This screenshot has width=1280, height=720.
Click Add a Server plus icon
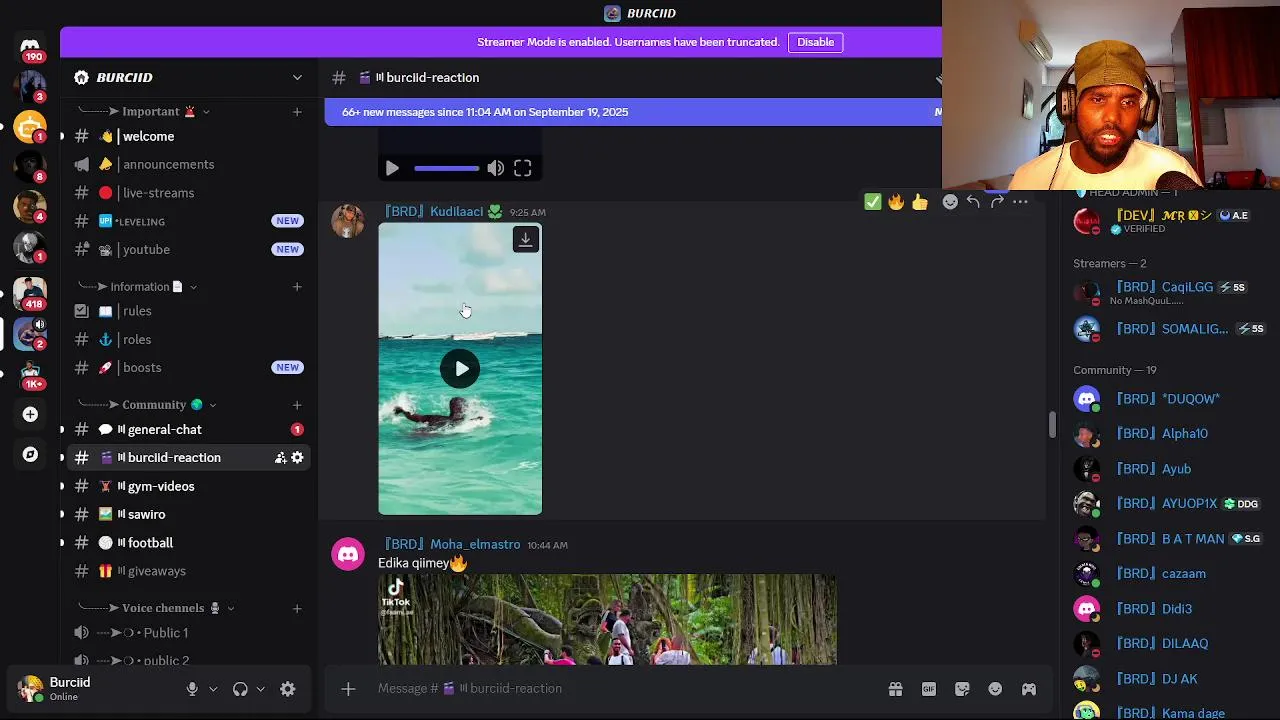point(30,414)
